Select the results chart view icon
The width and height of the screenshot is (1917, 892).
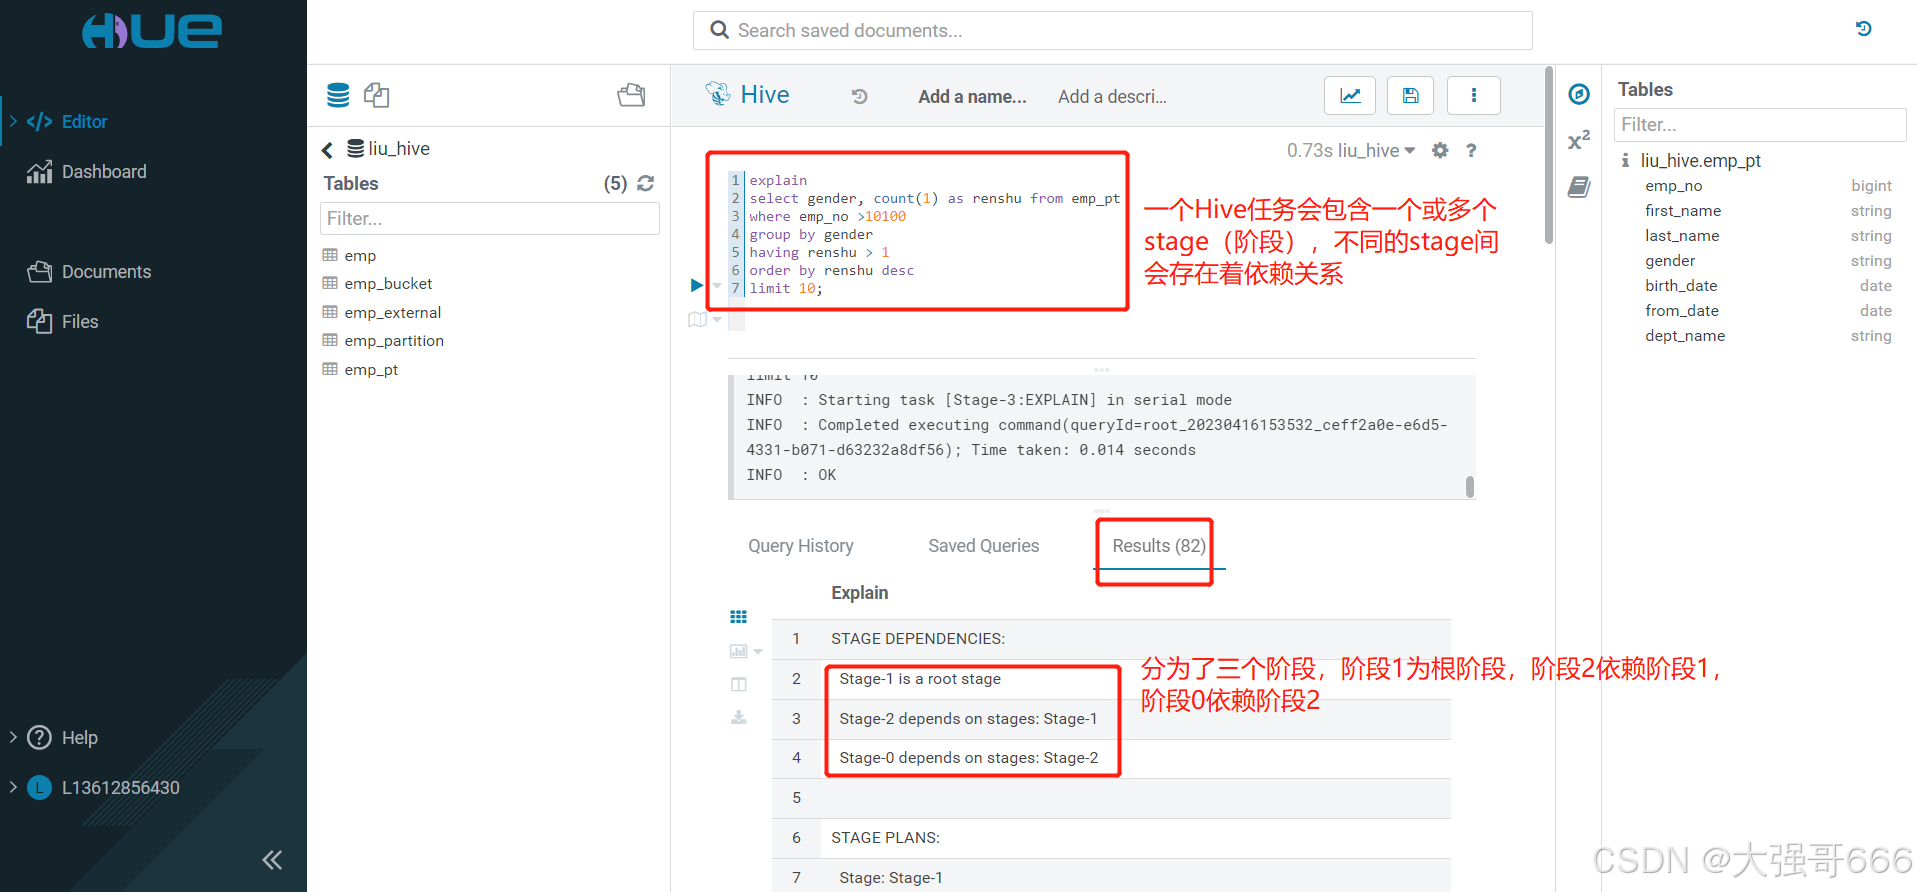[738, 651]
